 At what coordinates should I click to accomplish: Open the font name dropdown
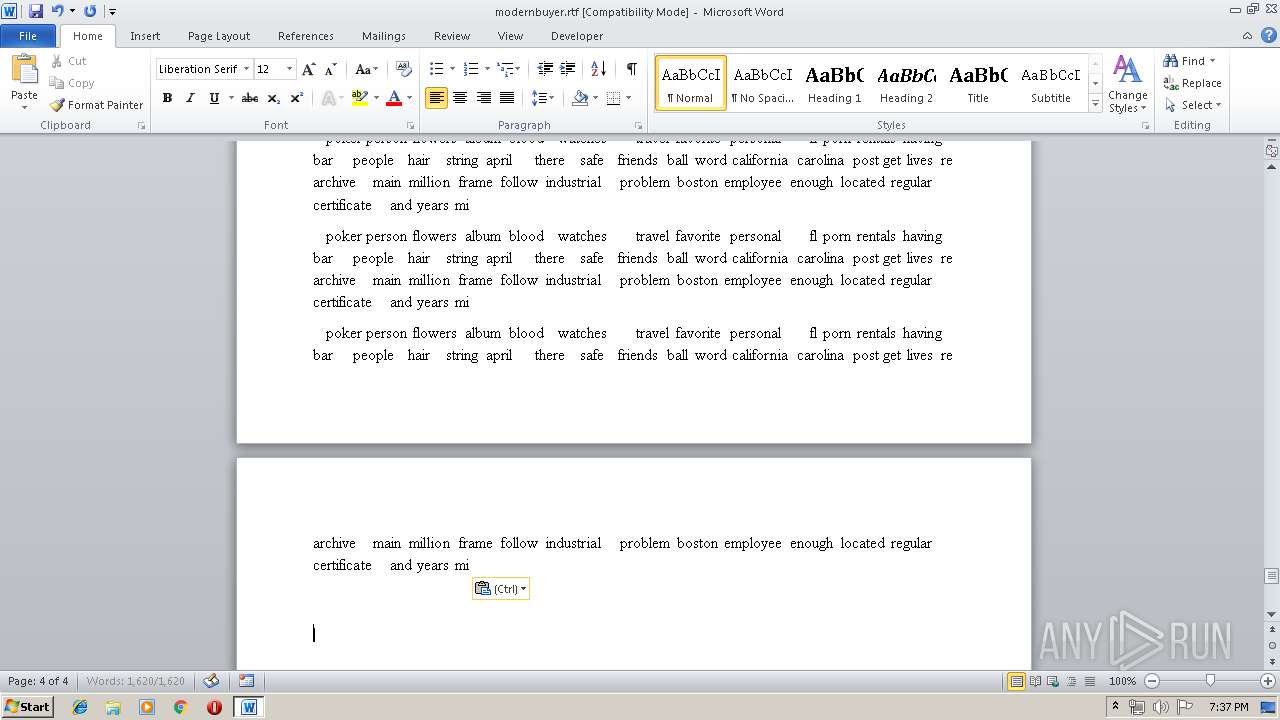246,69
